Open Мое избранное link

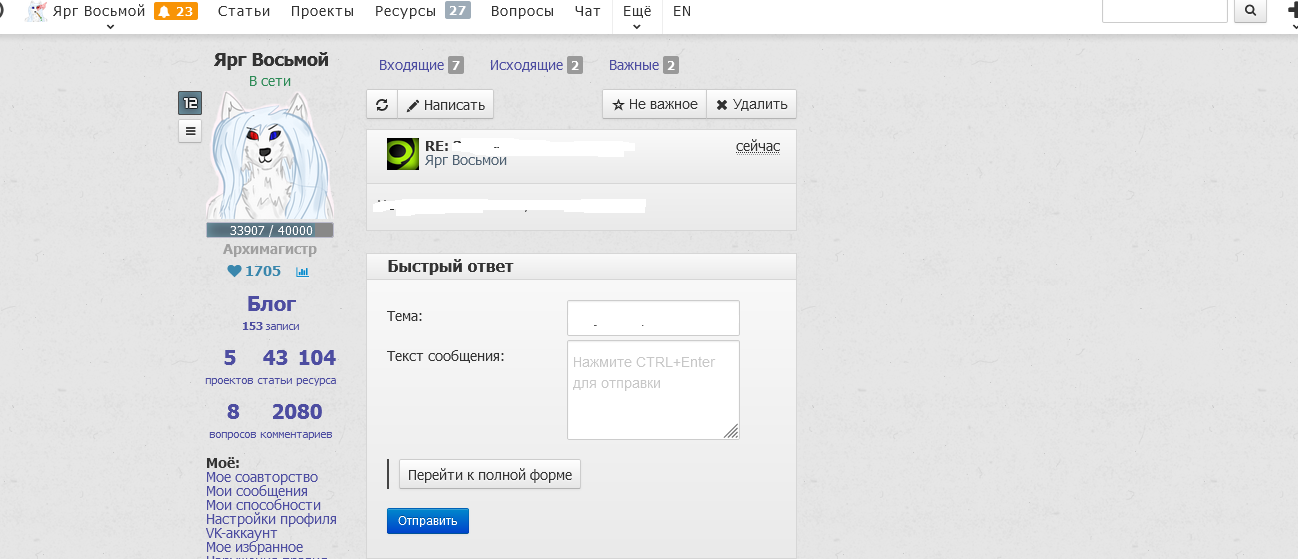click(x=254, y=547)
